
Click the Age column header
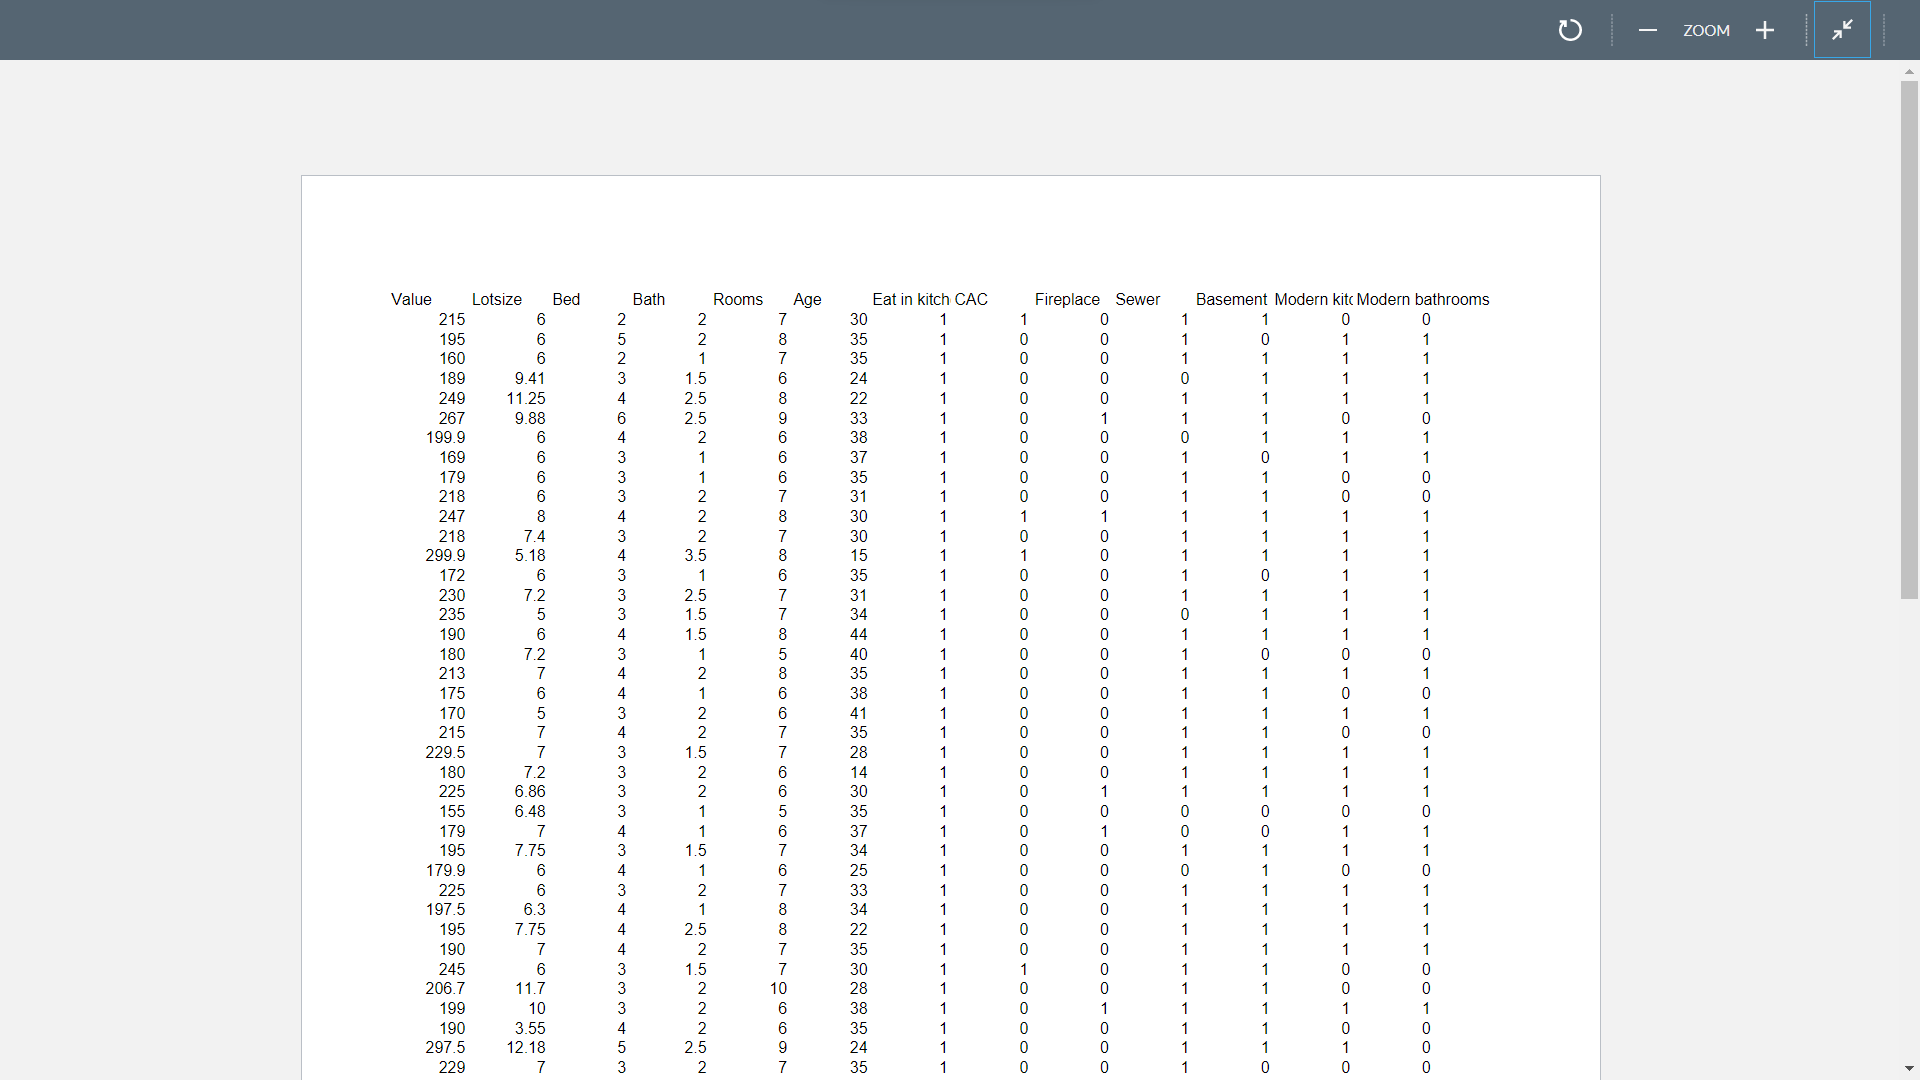[807, 299]
